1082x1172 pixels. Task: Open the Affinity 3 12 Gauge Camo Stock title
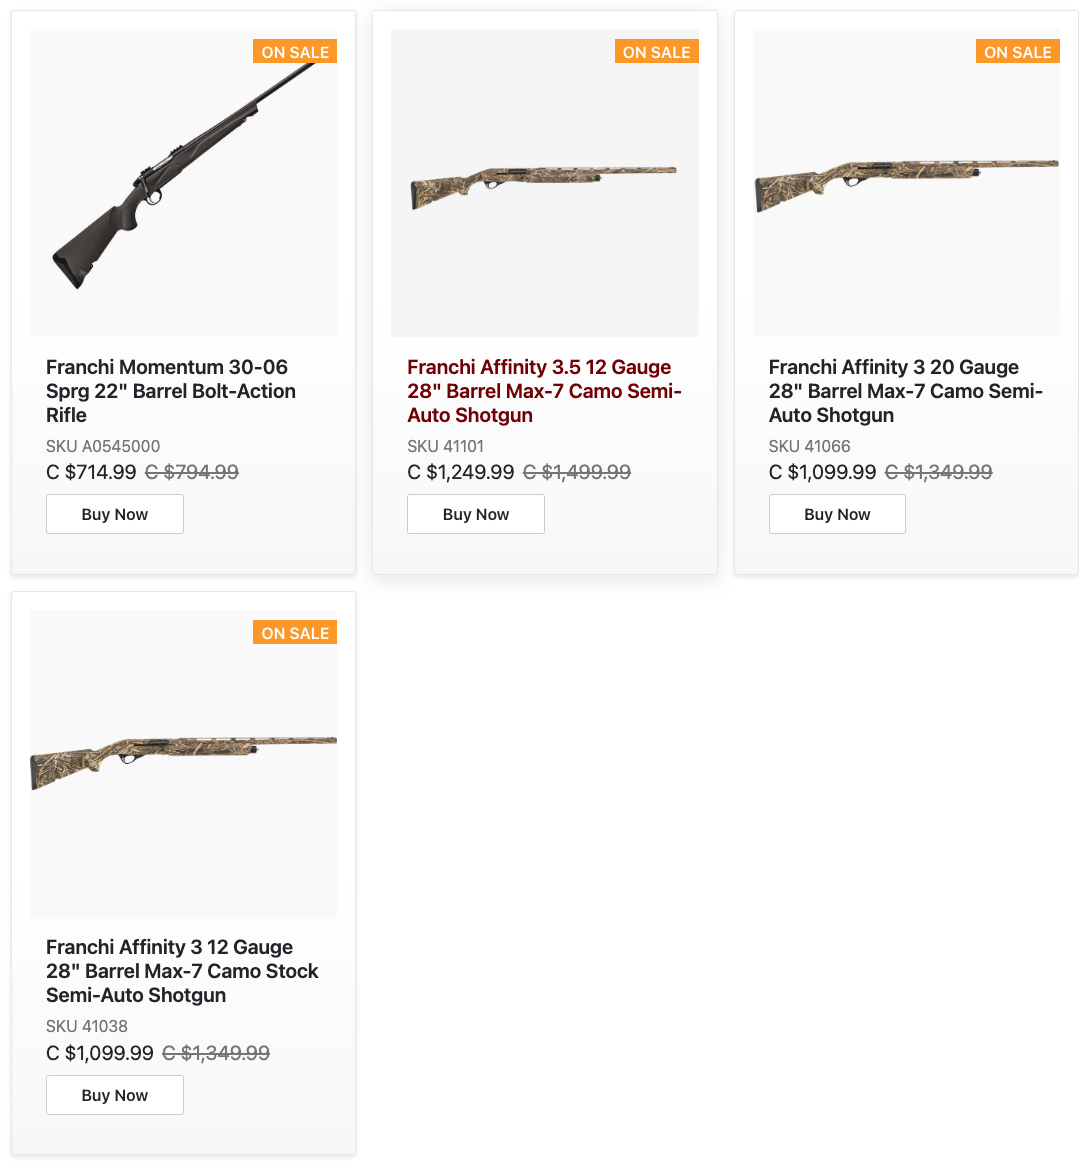[x=182, y=971]
